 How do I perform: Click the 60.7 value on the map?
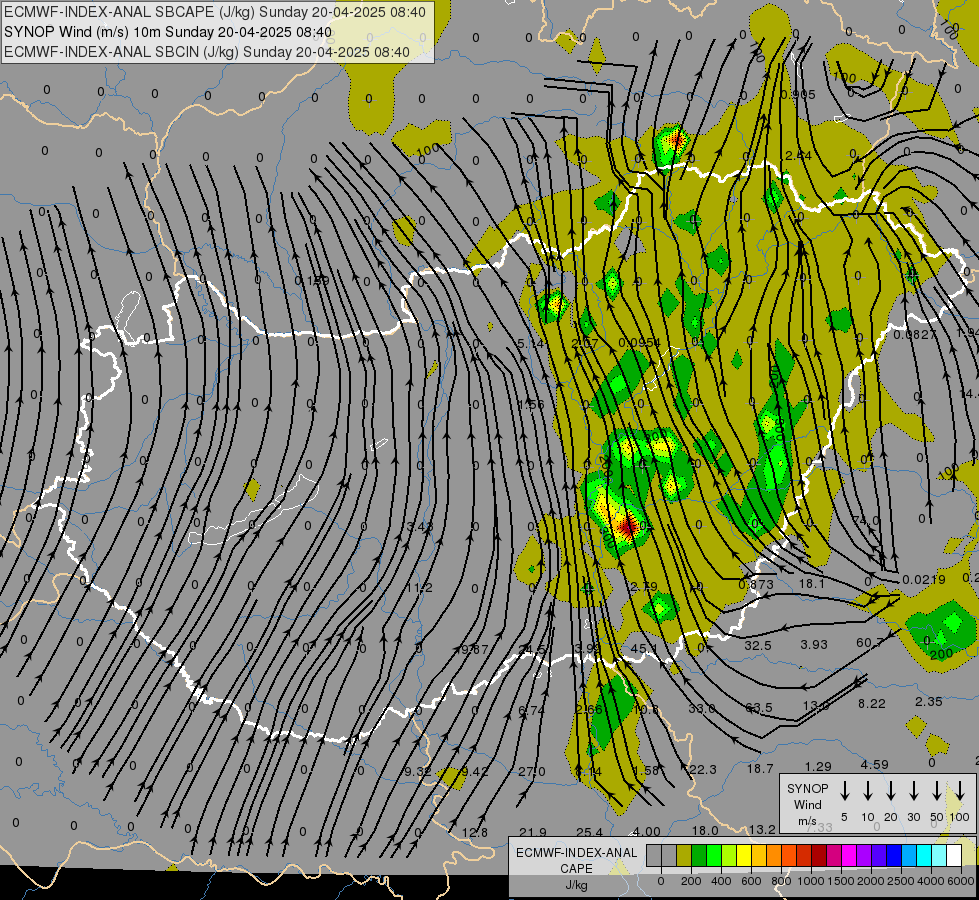pos(870,643)
